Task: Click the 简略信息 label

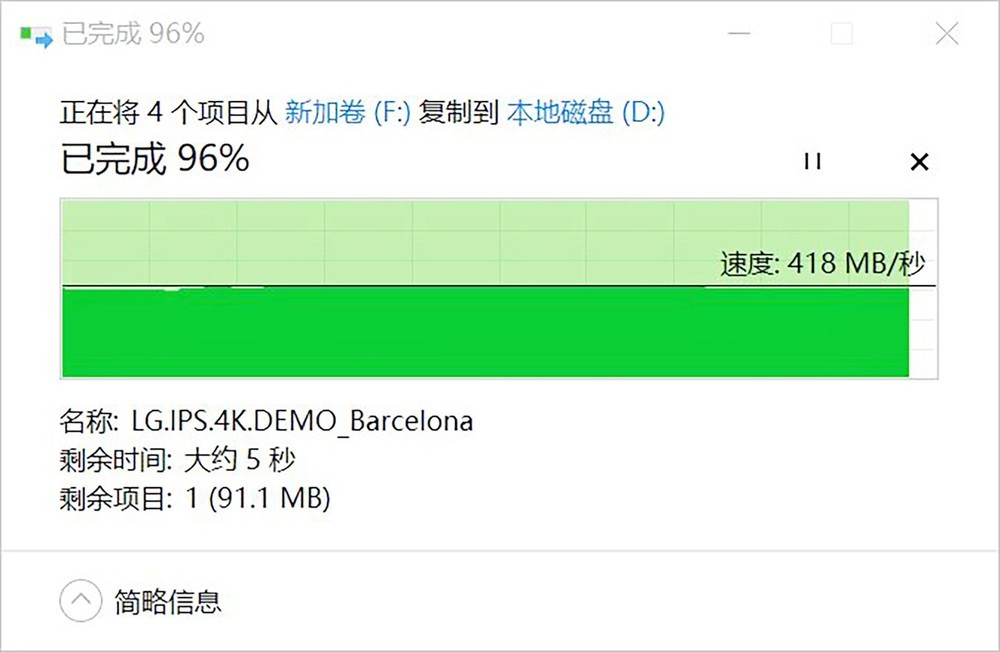Action: click(x=168, y=602)
